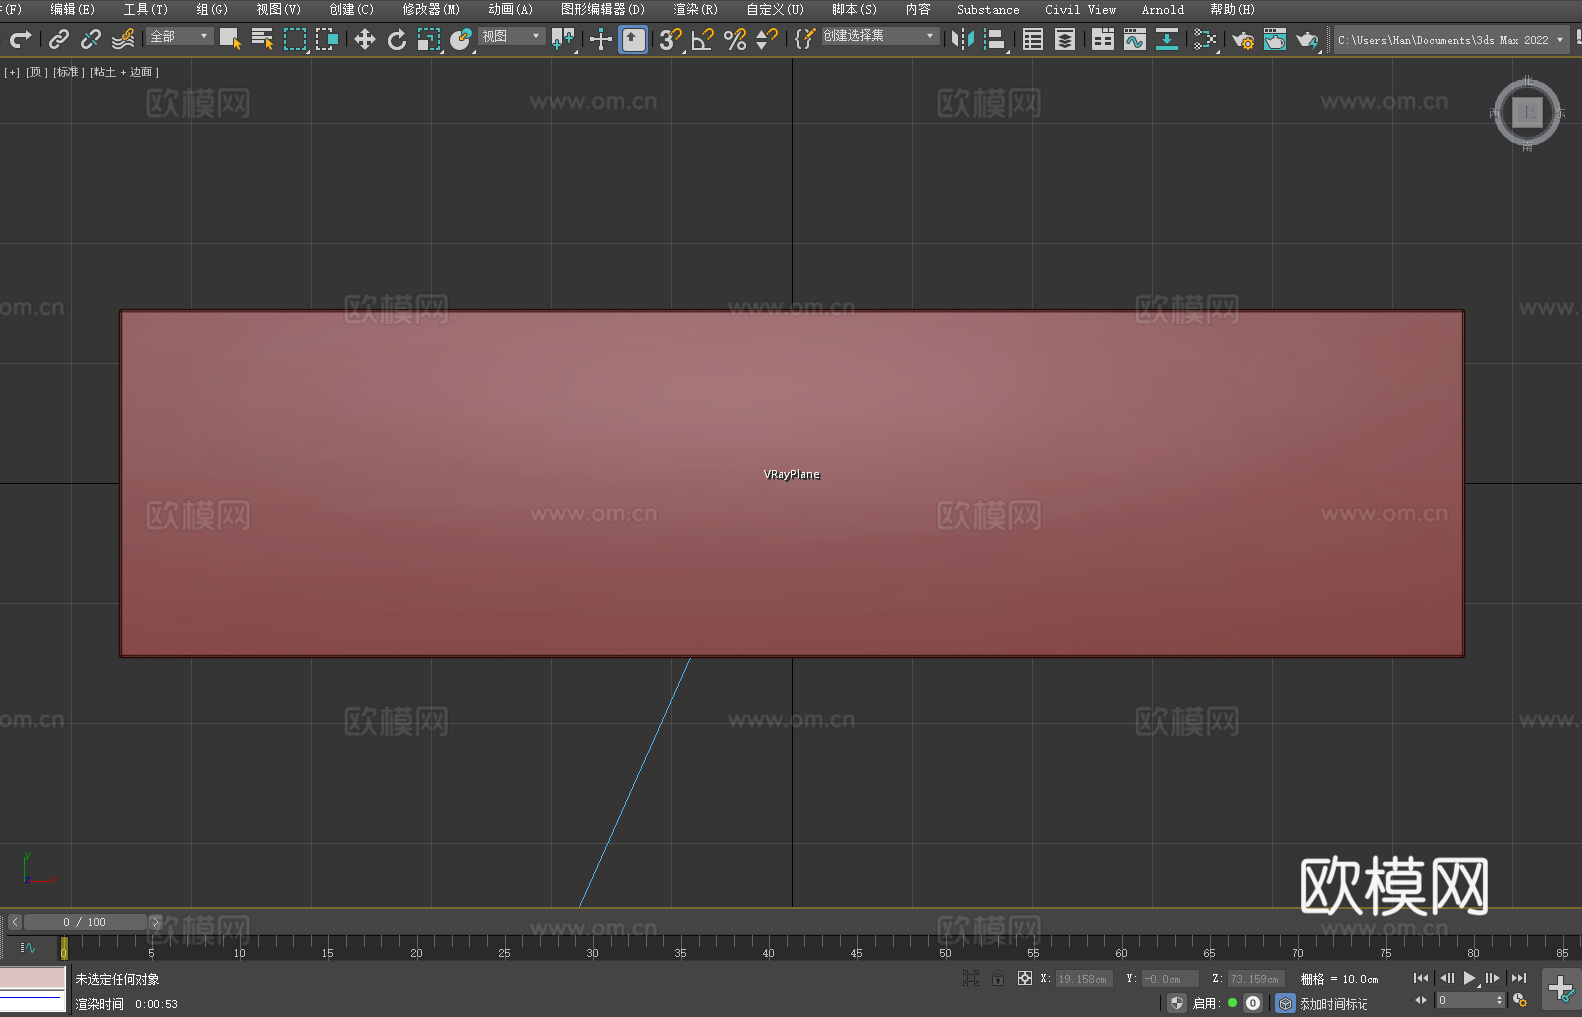
Task: Click the [标准] viewport shading label
Action: (x=68, y=72)
